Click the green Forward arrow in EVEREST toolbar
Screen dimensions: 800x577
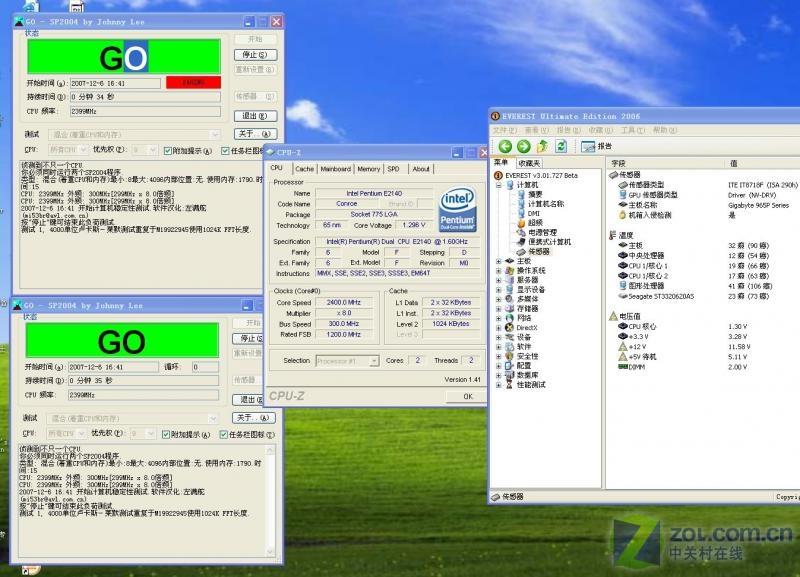pyautogui.click(x=523, y=147)
